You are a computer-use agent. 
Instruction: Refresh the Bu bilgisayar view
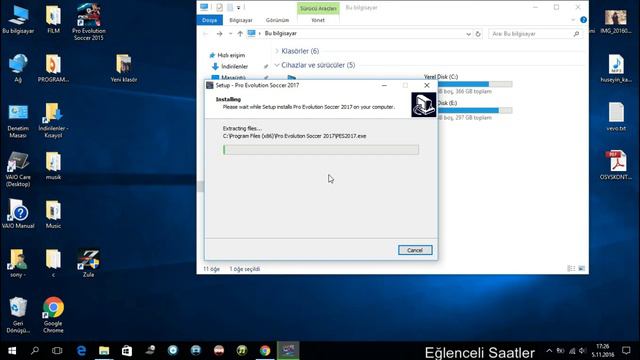tap(478, 34)
